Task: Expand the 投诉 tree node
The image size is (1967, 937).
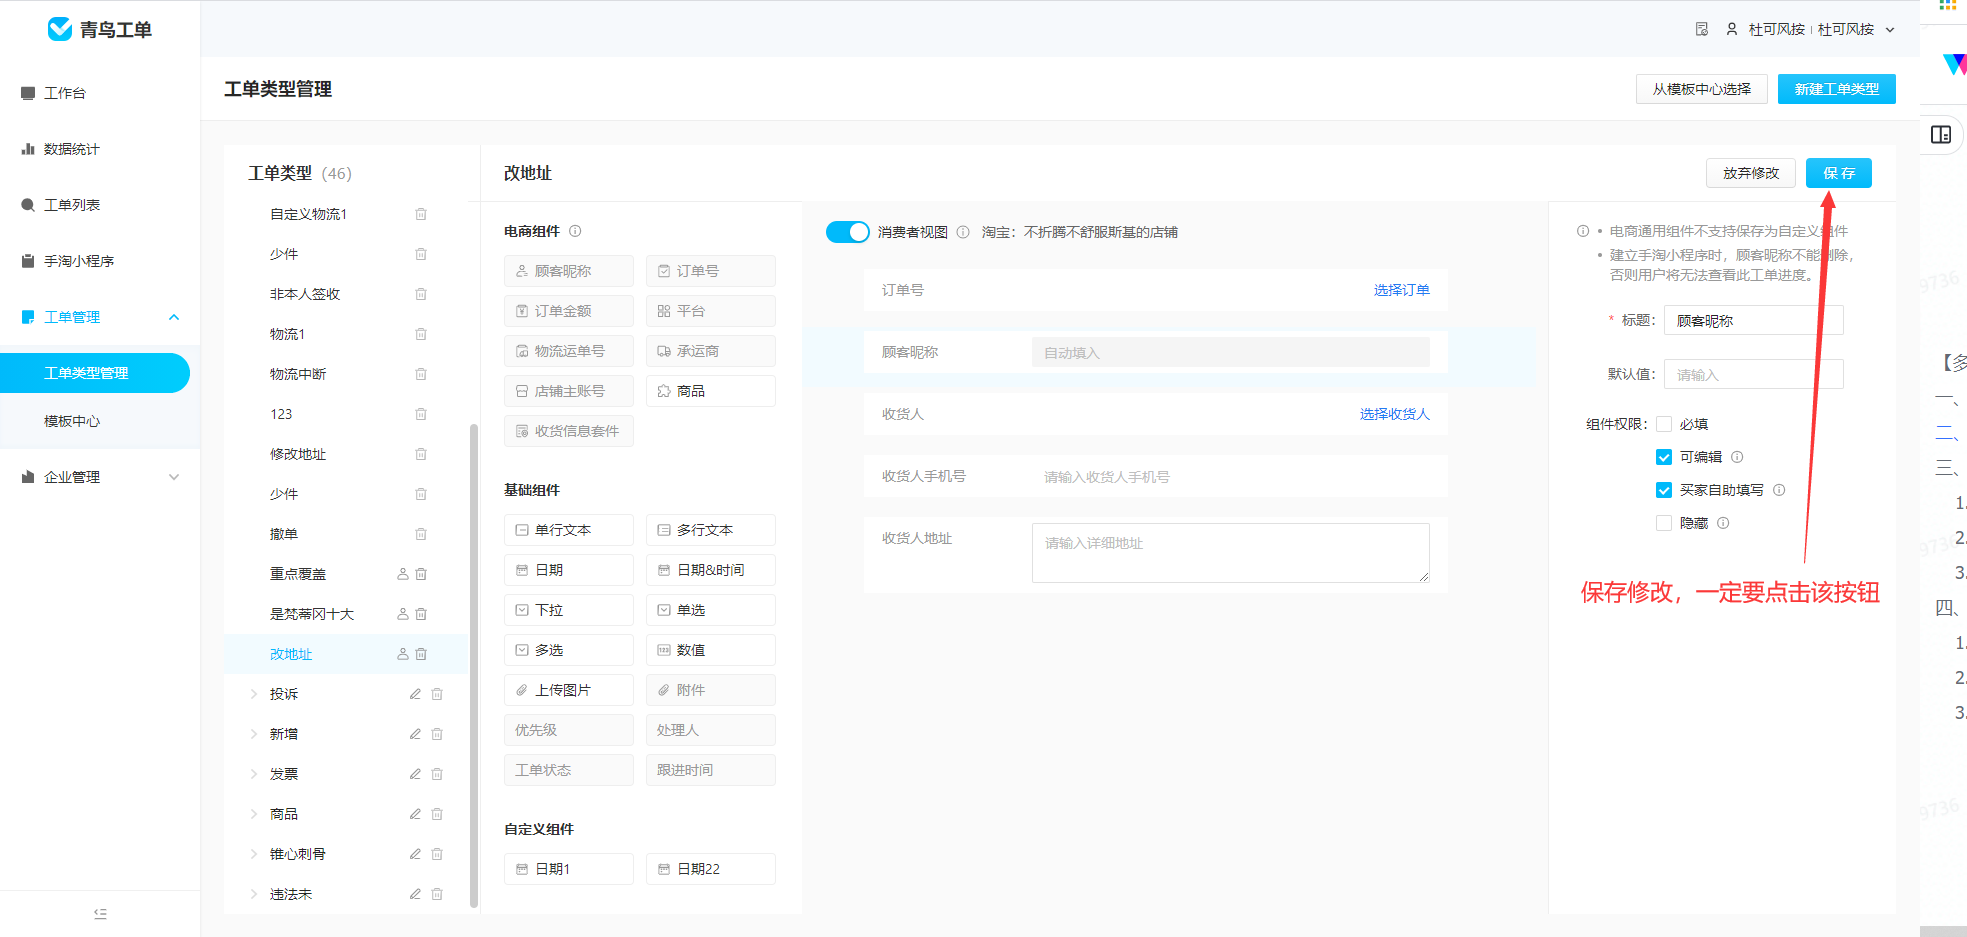Action: click(x=253, y=694)
